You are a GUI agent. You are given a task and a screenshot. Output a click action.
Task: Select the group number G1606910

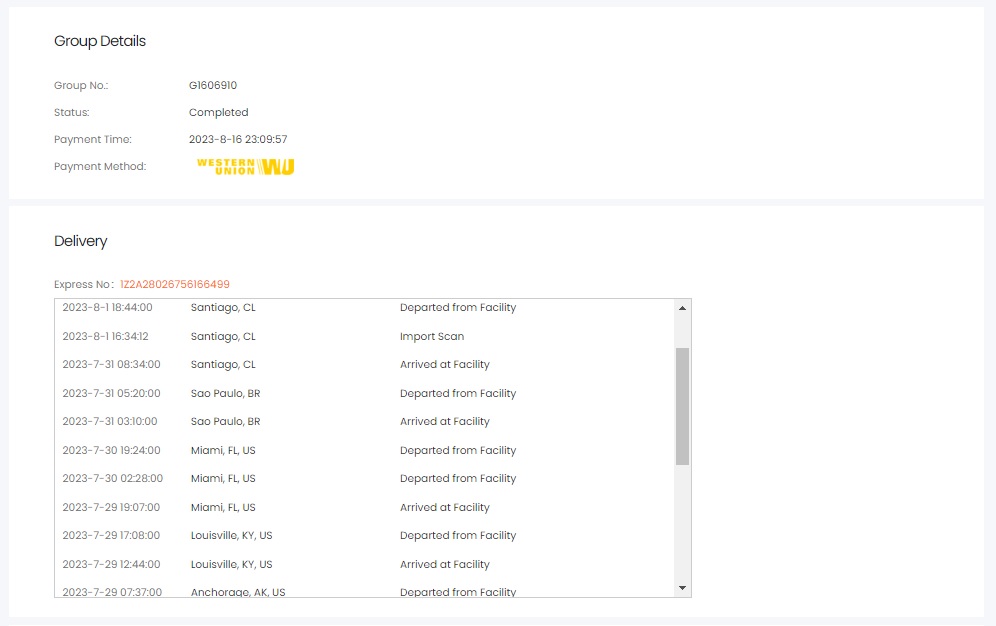click(x=213, y=86)
